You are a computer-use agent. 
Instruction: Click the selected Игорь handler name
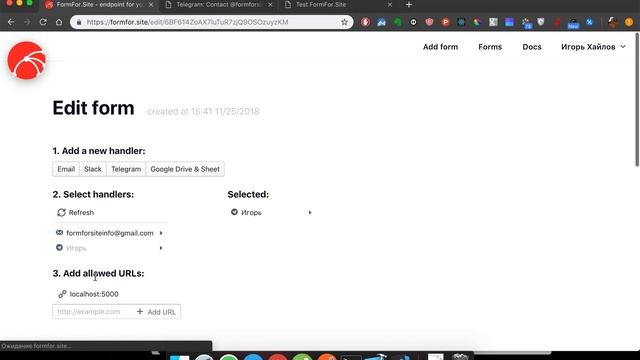251,213
